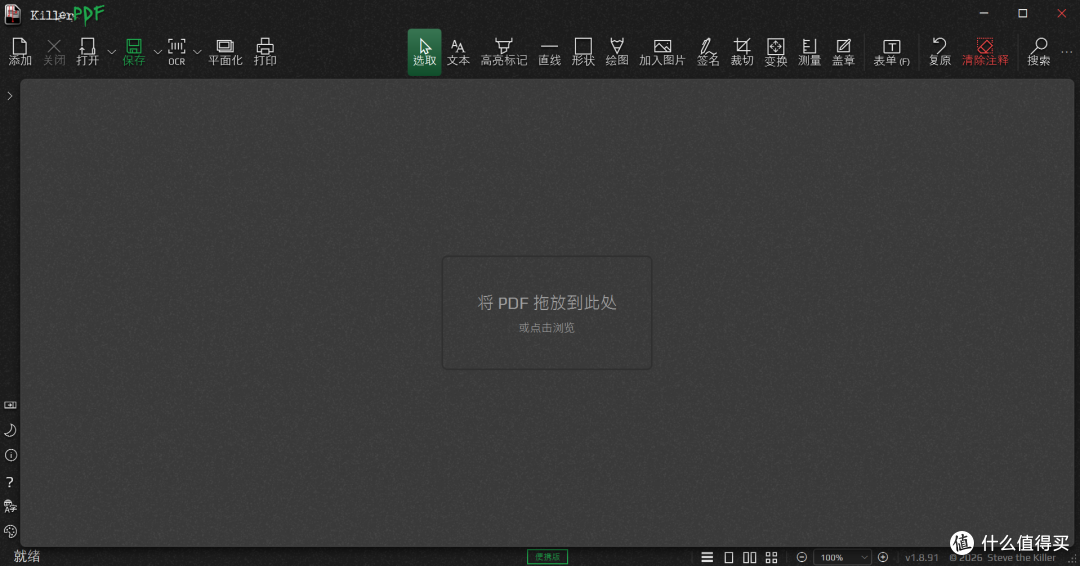Click the 就绪 status text
Viewport: 1080px width, 566px height.
pyautogui.click(x=27, y=556)
